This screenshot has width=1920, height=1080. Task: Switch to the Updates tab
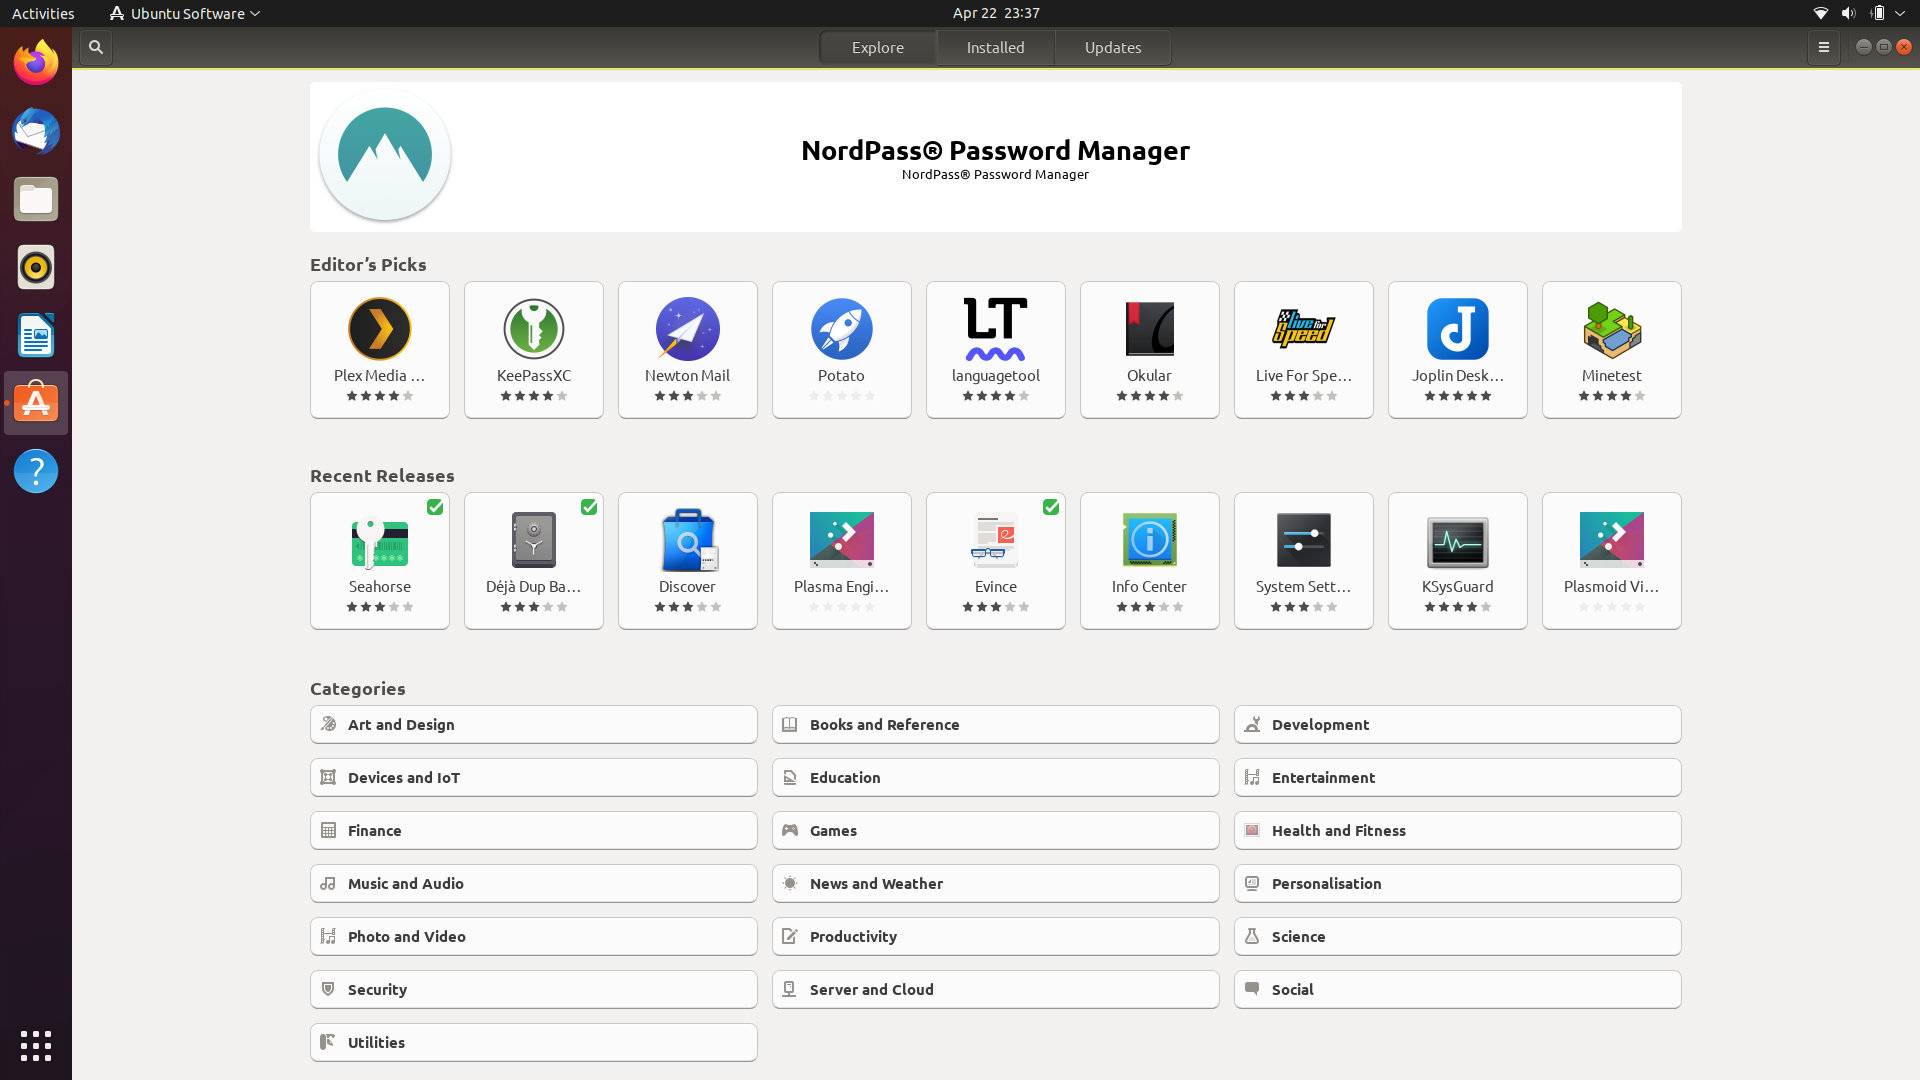pyautogui.click(x=1113, y=47)
